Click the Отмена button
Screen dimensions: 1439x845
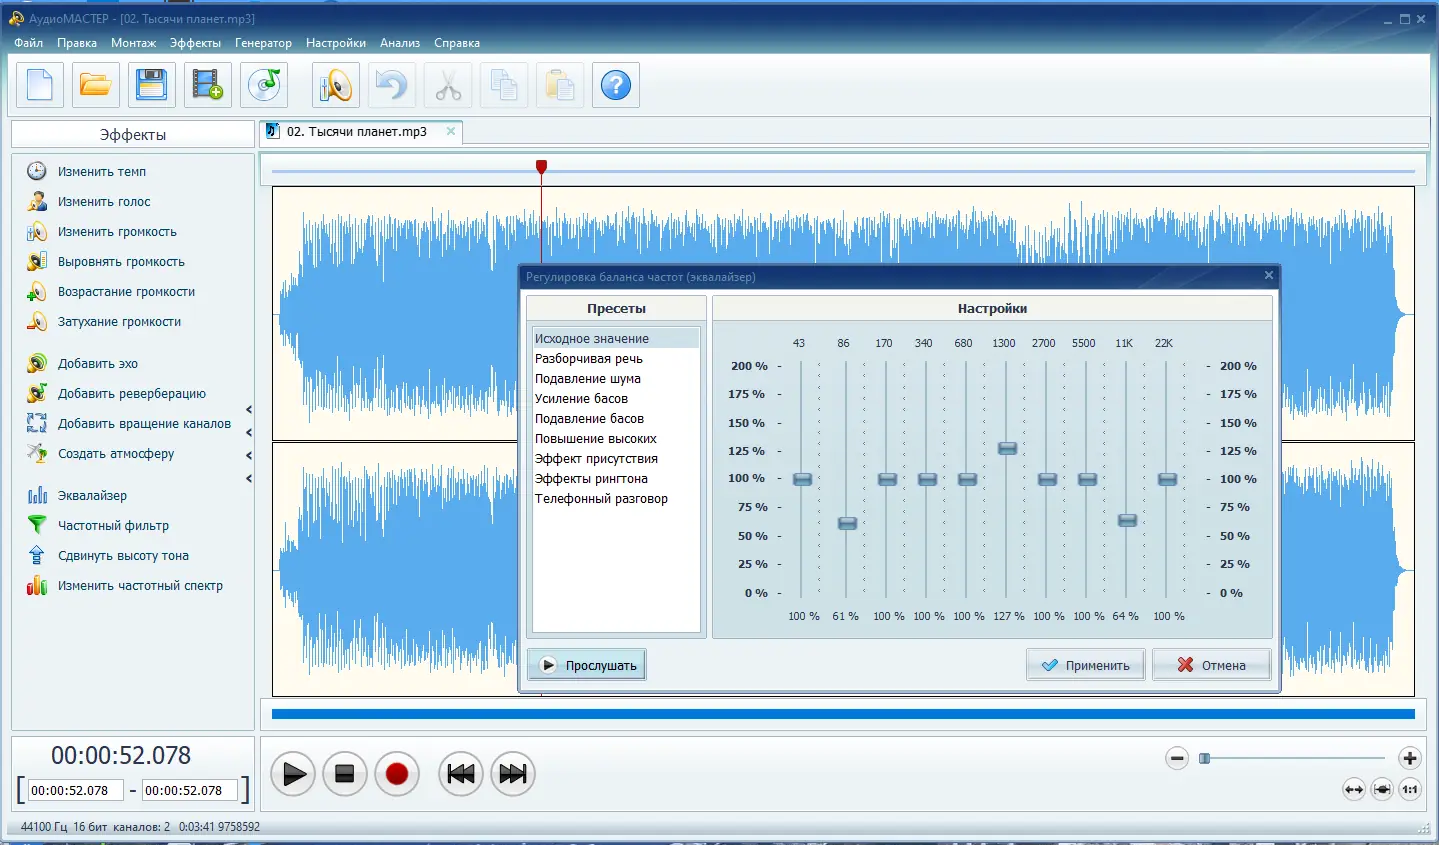1211,665
